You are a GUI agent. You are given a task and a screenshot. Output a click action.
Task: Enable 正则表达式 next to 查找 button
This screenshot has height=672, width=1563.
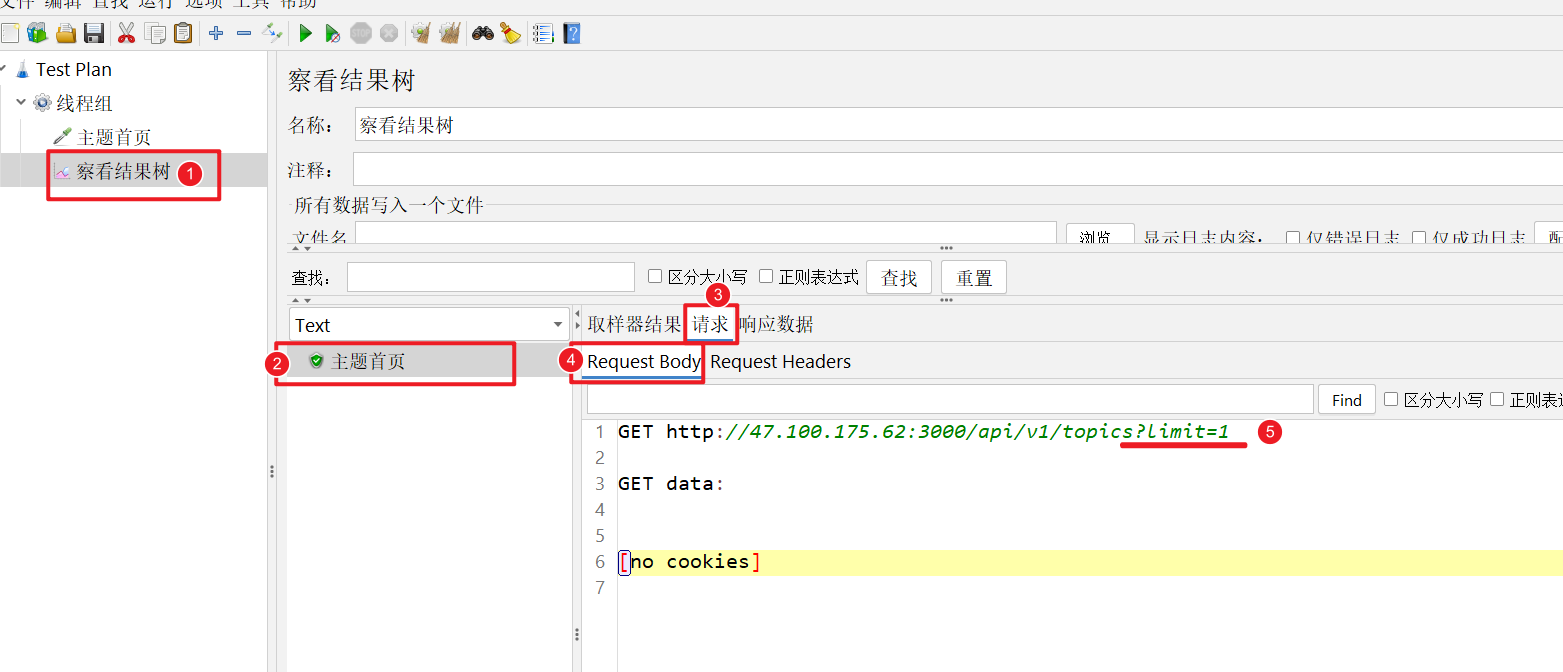tap(766, 276)
